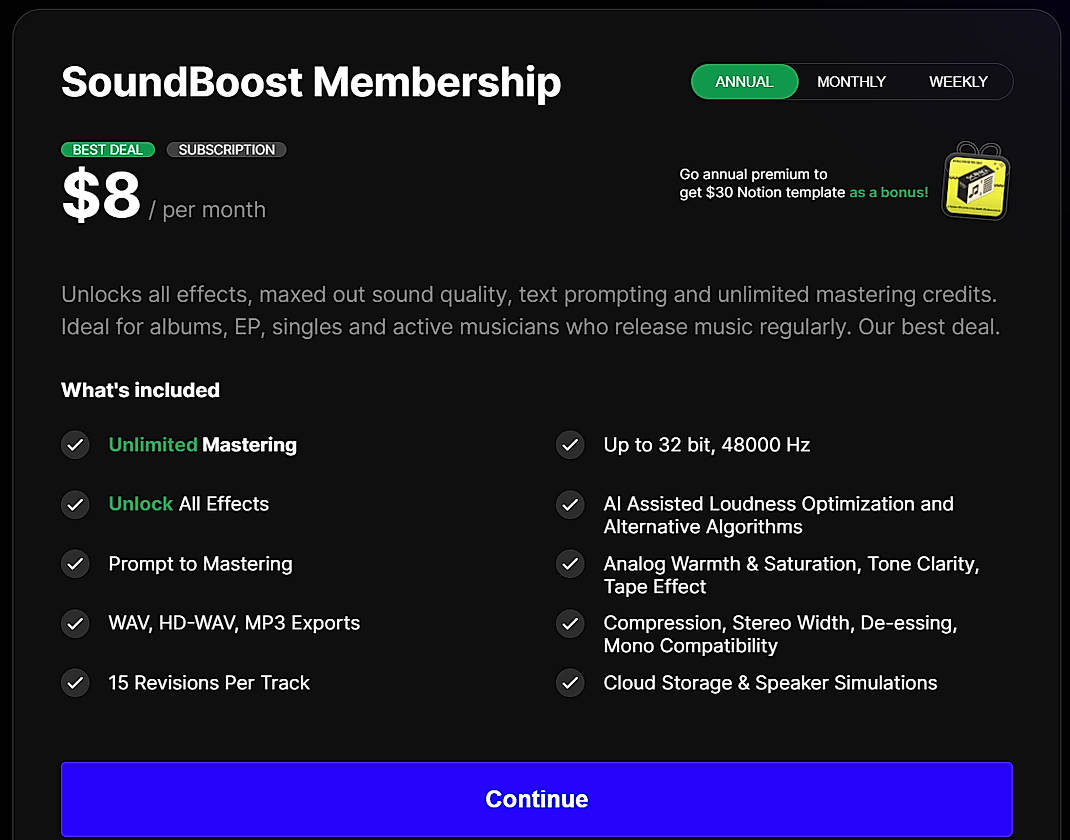Switch to MONTHLY billing
The image size is (1070, 840).
[851, 82]
